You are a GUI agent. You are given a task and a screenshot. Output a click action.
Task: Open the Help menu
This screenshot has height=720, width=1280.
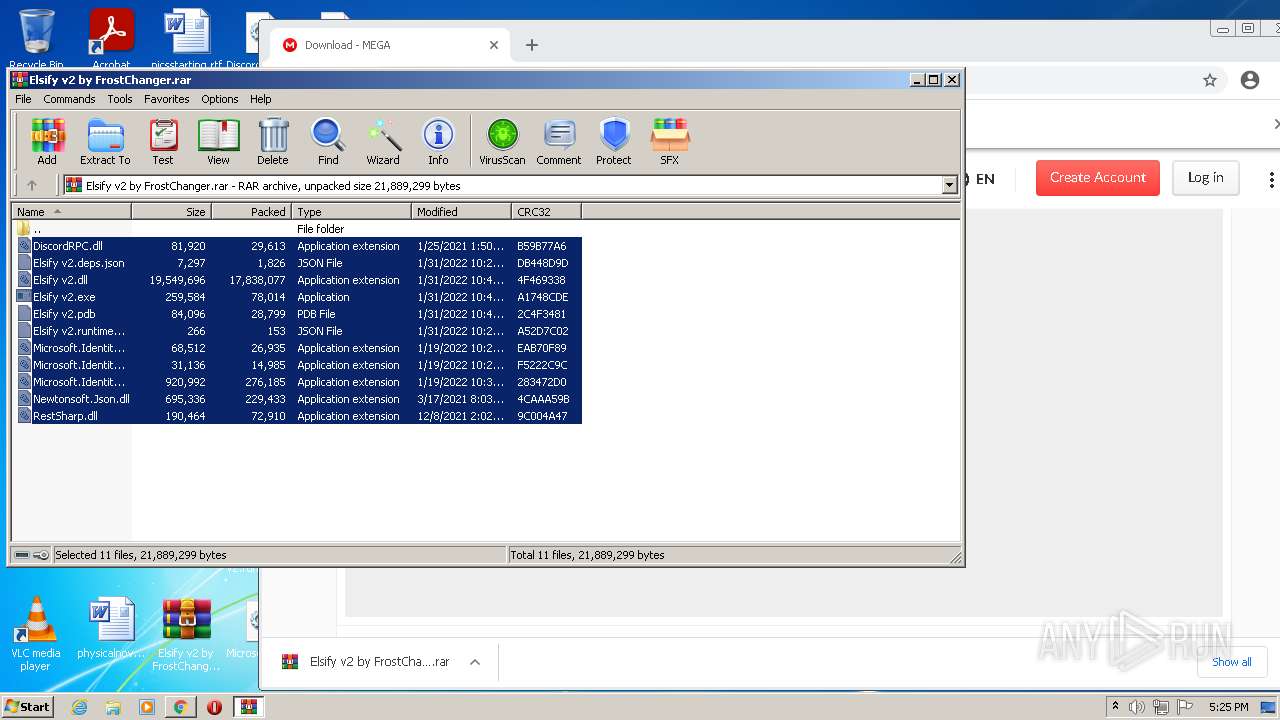(261, 99)
